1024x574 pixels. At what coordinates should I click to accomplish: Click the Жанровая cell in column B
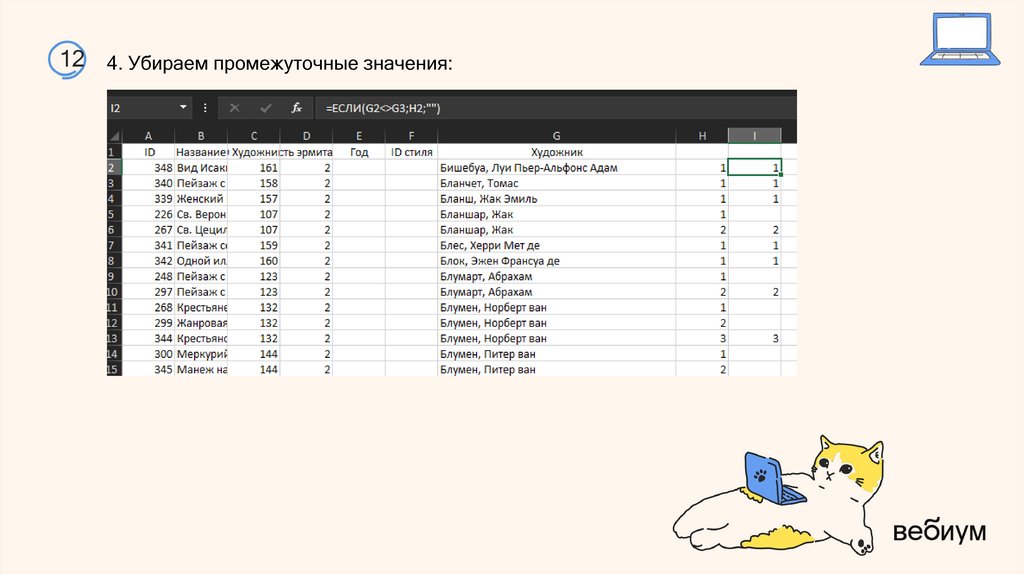[201, 323]
